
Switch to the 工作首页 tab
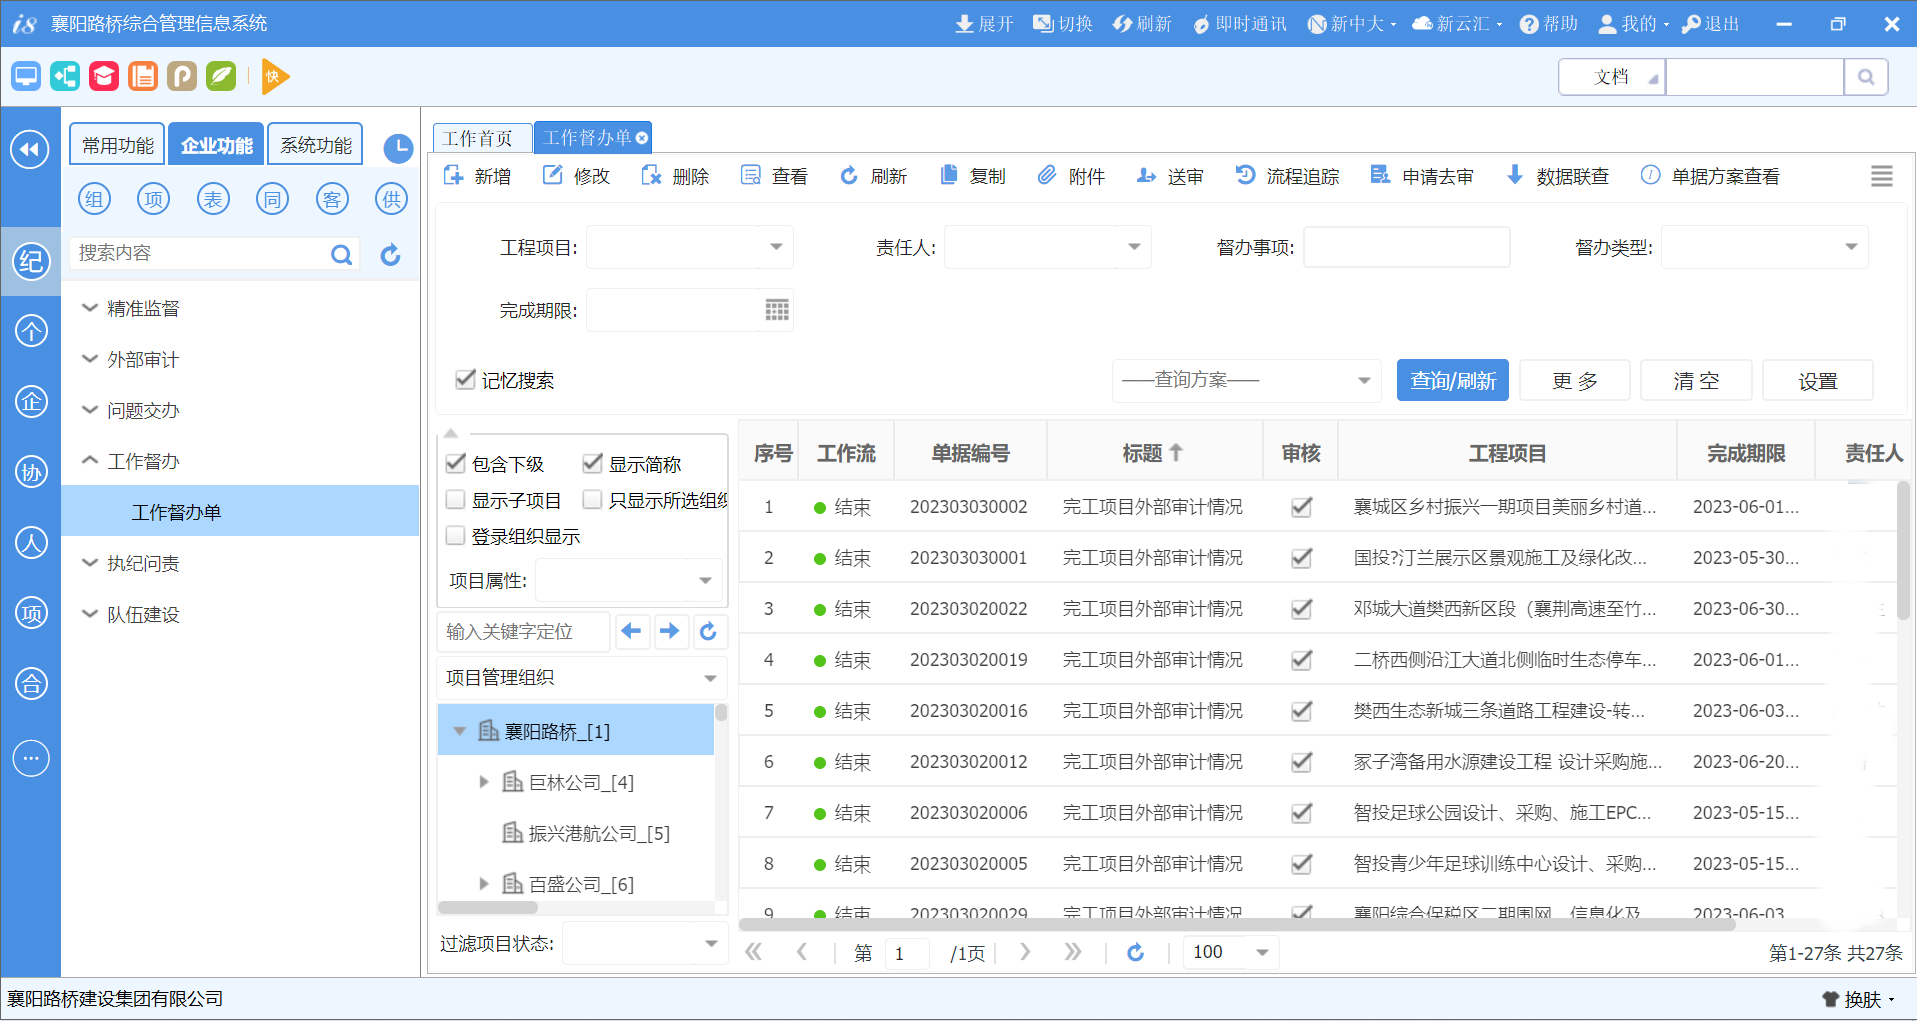click(479, 137)
